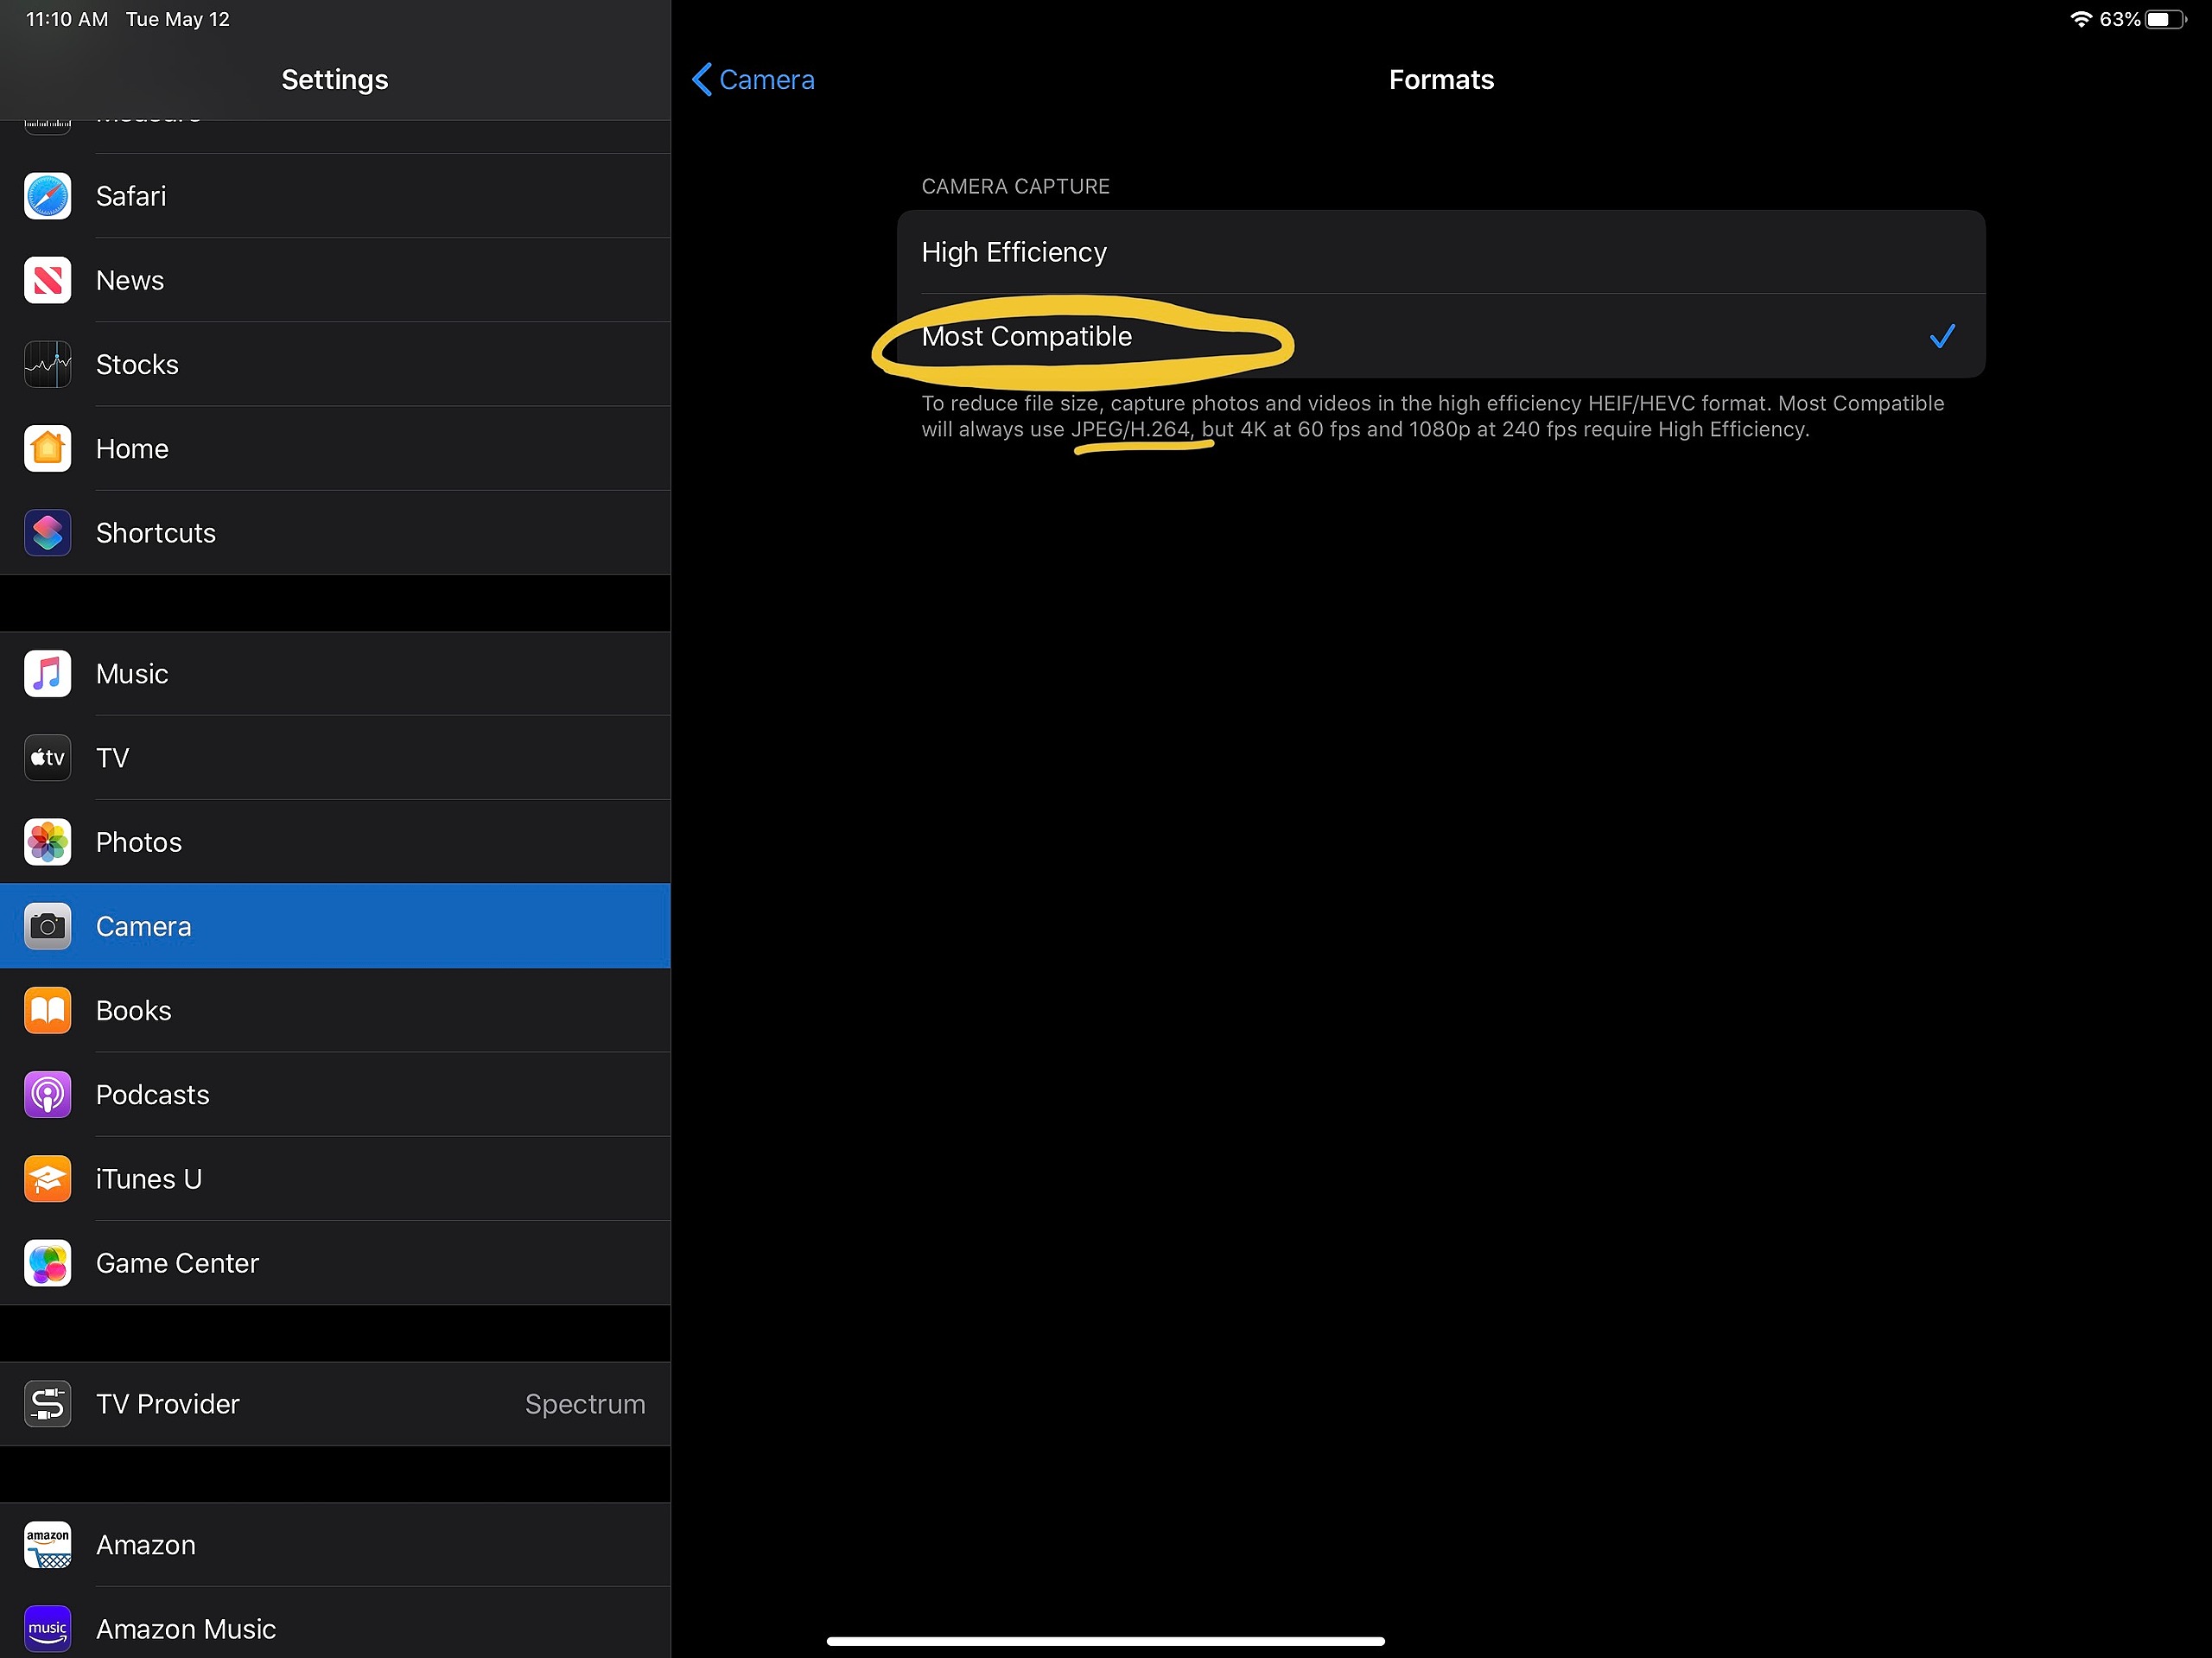Tap the HEIF/HEVC format description text
The image size is (2212, 1658).
coord(1433,416)
